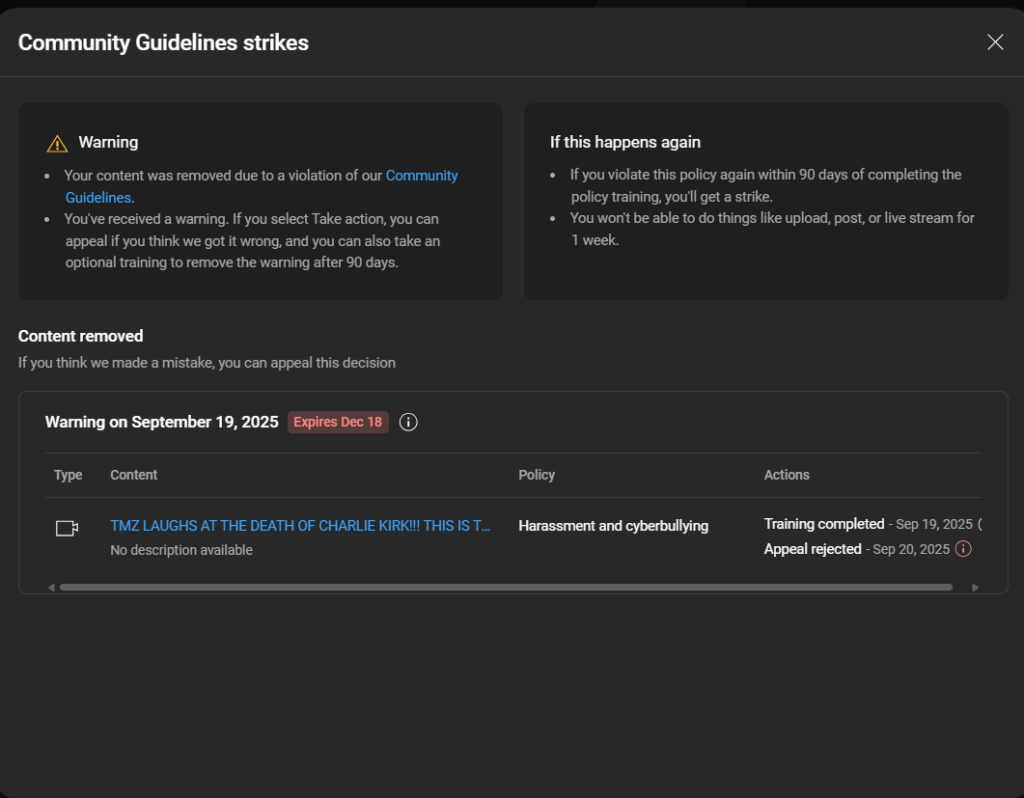Click the 'Community Guidelines strikes' dialog title
1024x798 pixels.
click(163, 42)
